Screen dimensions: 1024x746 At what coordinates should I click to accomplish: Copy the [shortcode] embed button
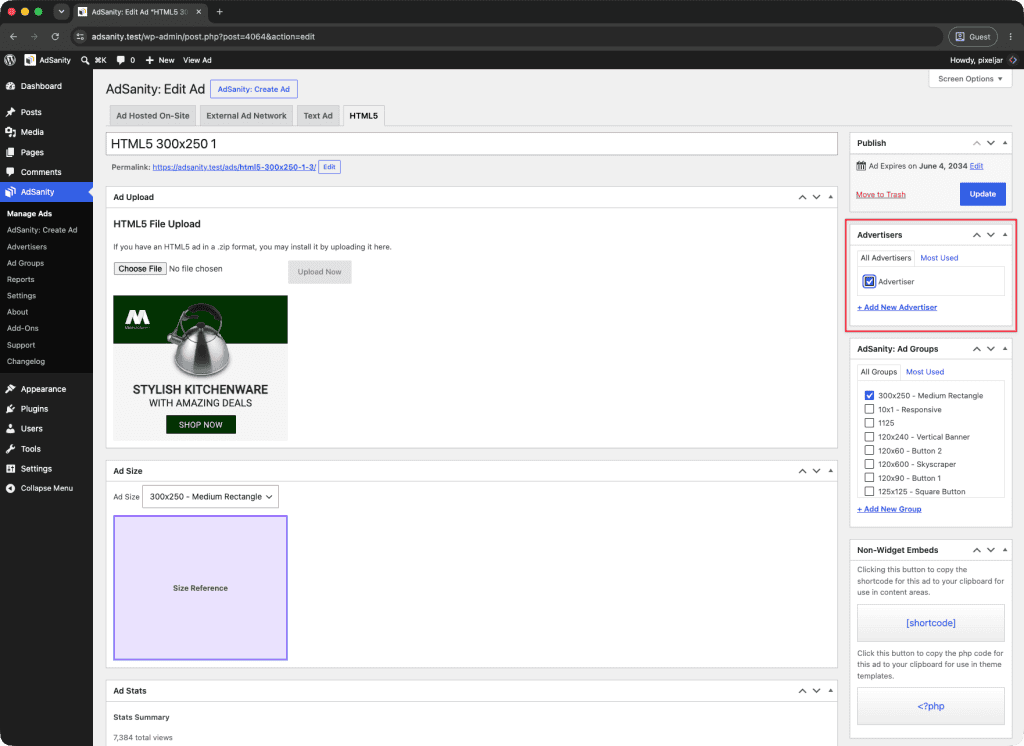[931, 623]
